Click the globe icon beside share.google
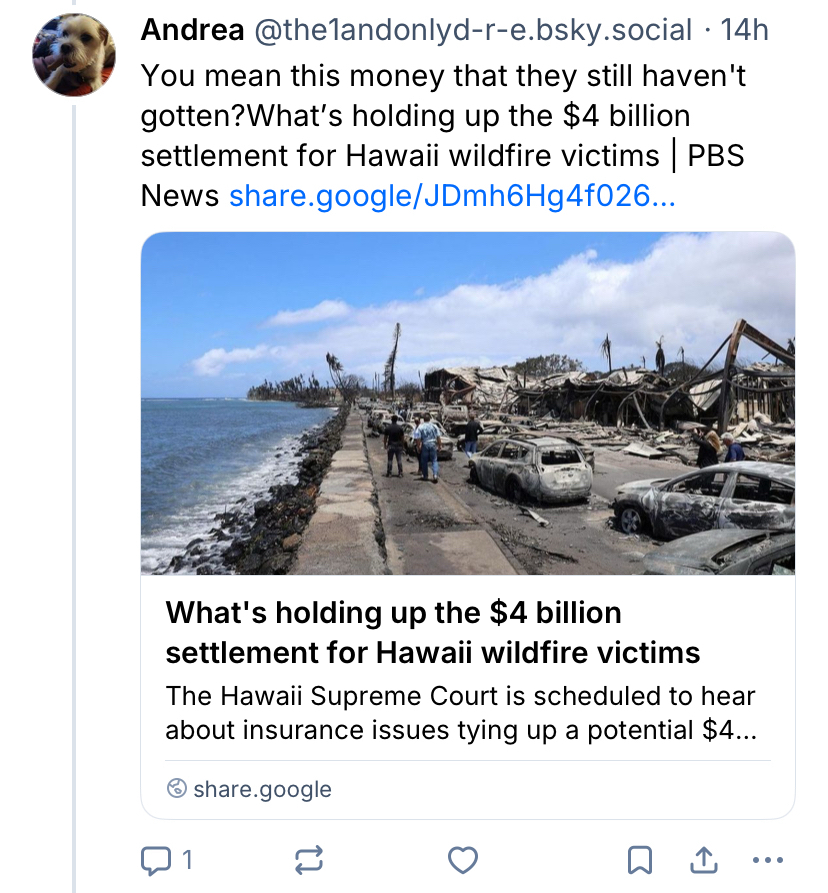Image resolution: width=828 pixels, height=893 pixels. (x=177, y=789)
